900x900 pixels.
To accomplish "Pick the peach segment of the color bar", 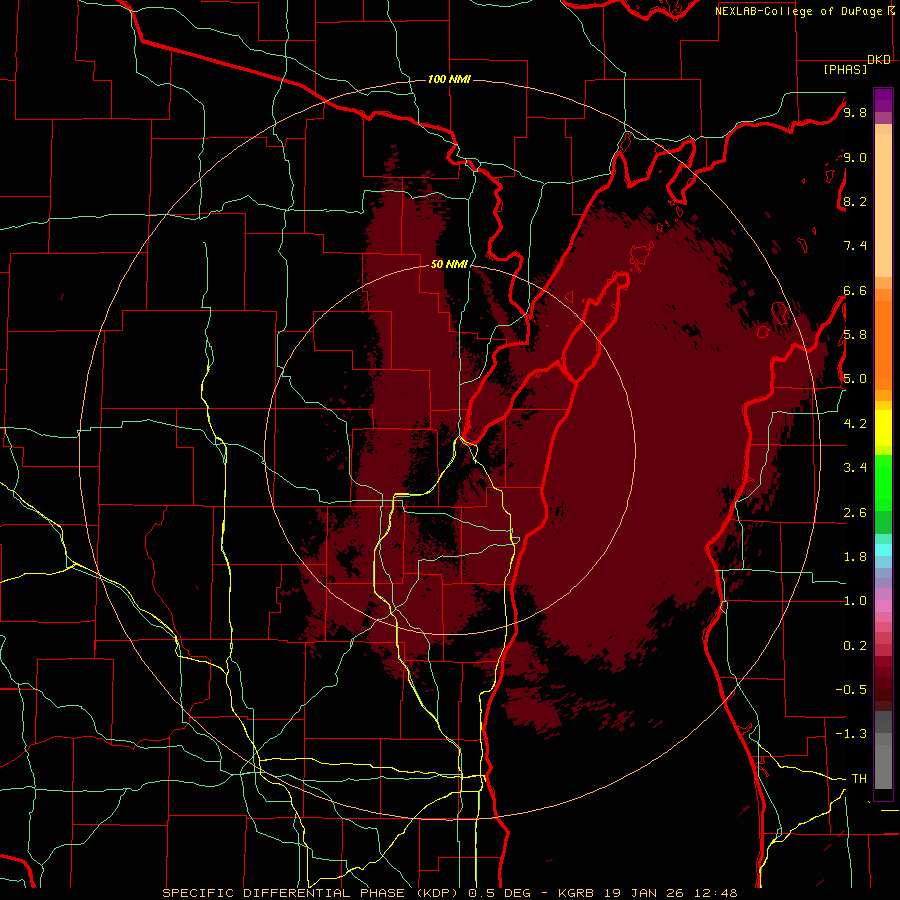I will [883, 205].
